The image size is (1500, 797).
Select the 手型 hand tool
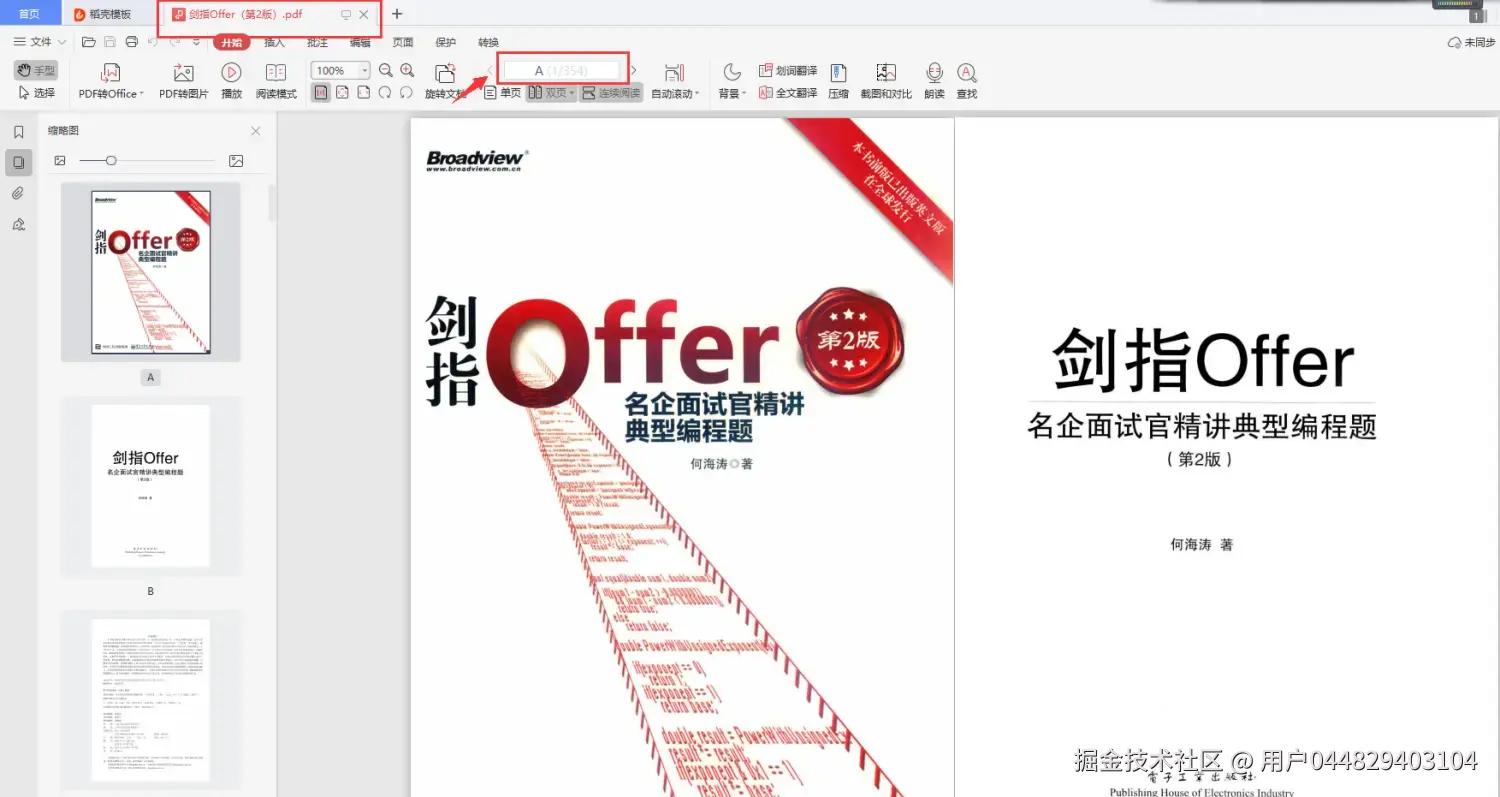pos(36,70)
